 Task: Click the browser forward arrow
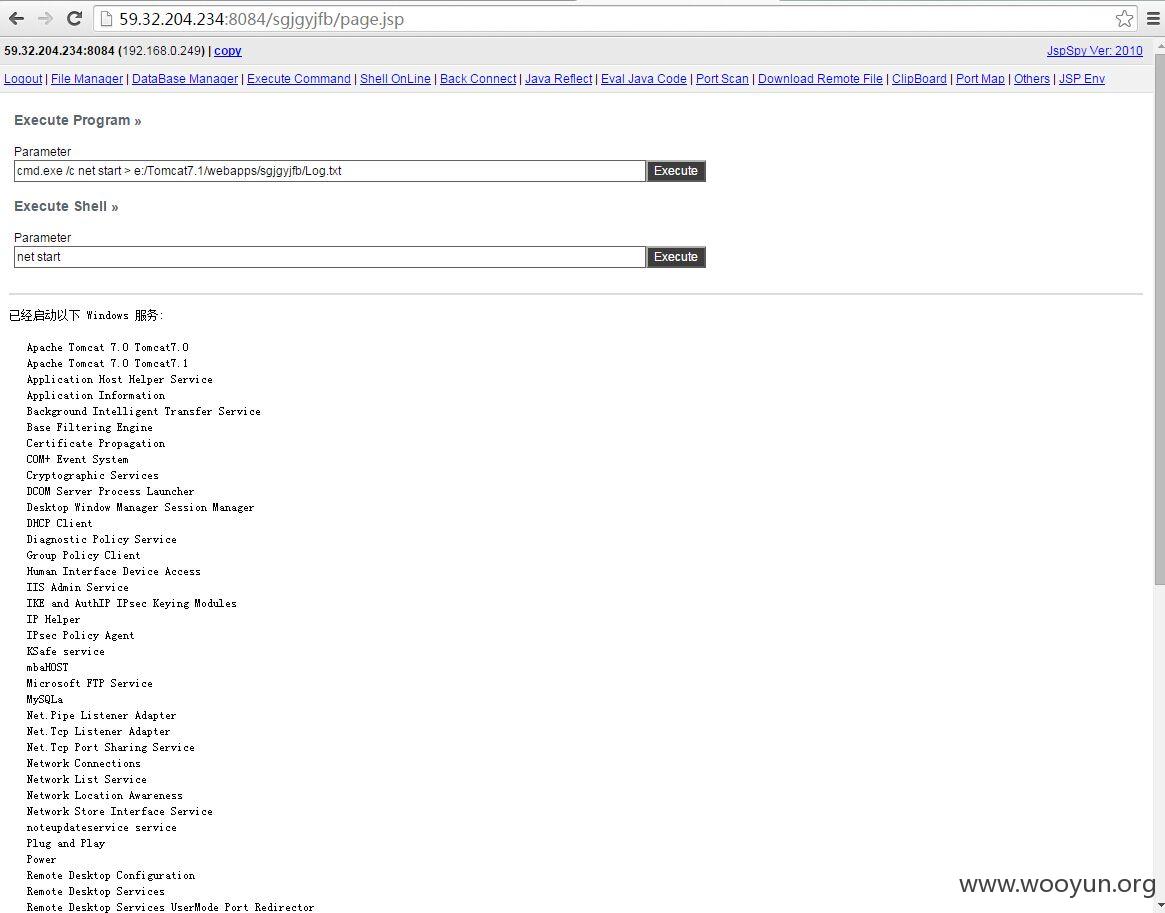coord(45,19)
